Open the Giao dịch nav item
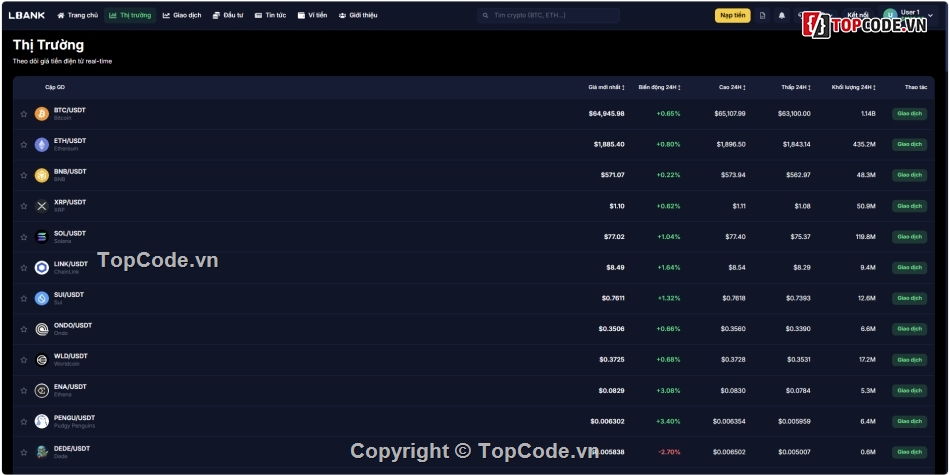The height and width of the screenshot is (475, 950). pos(182,16)
